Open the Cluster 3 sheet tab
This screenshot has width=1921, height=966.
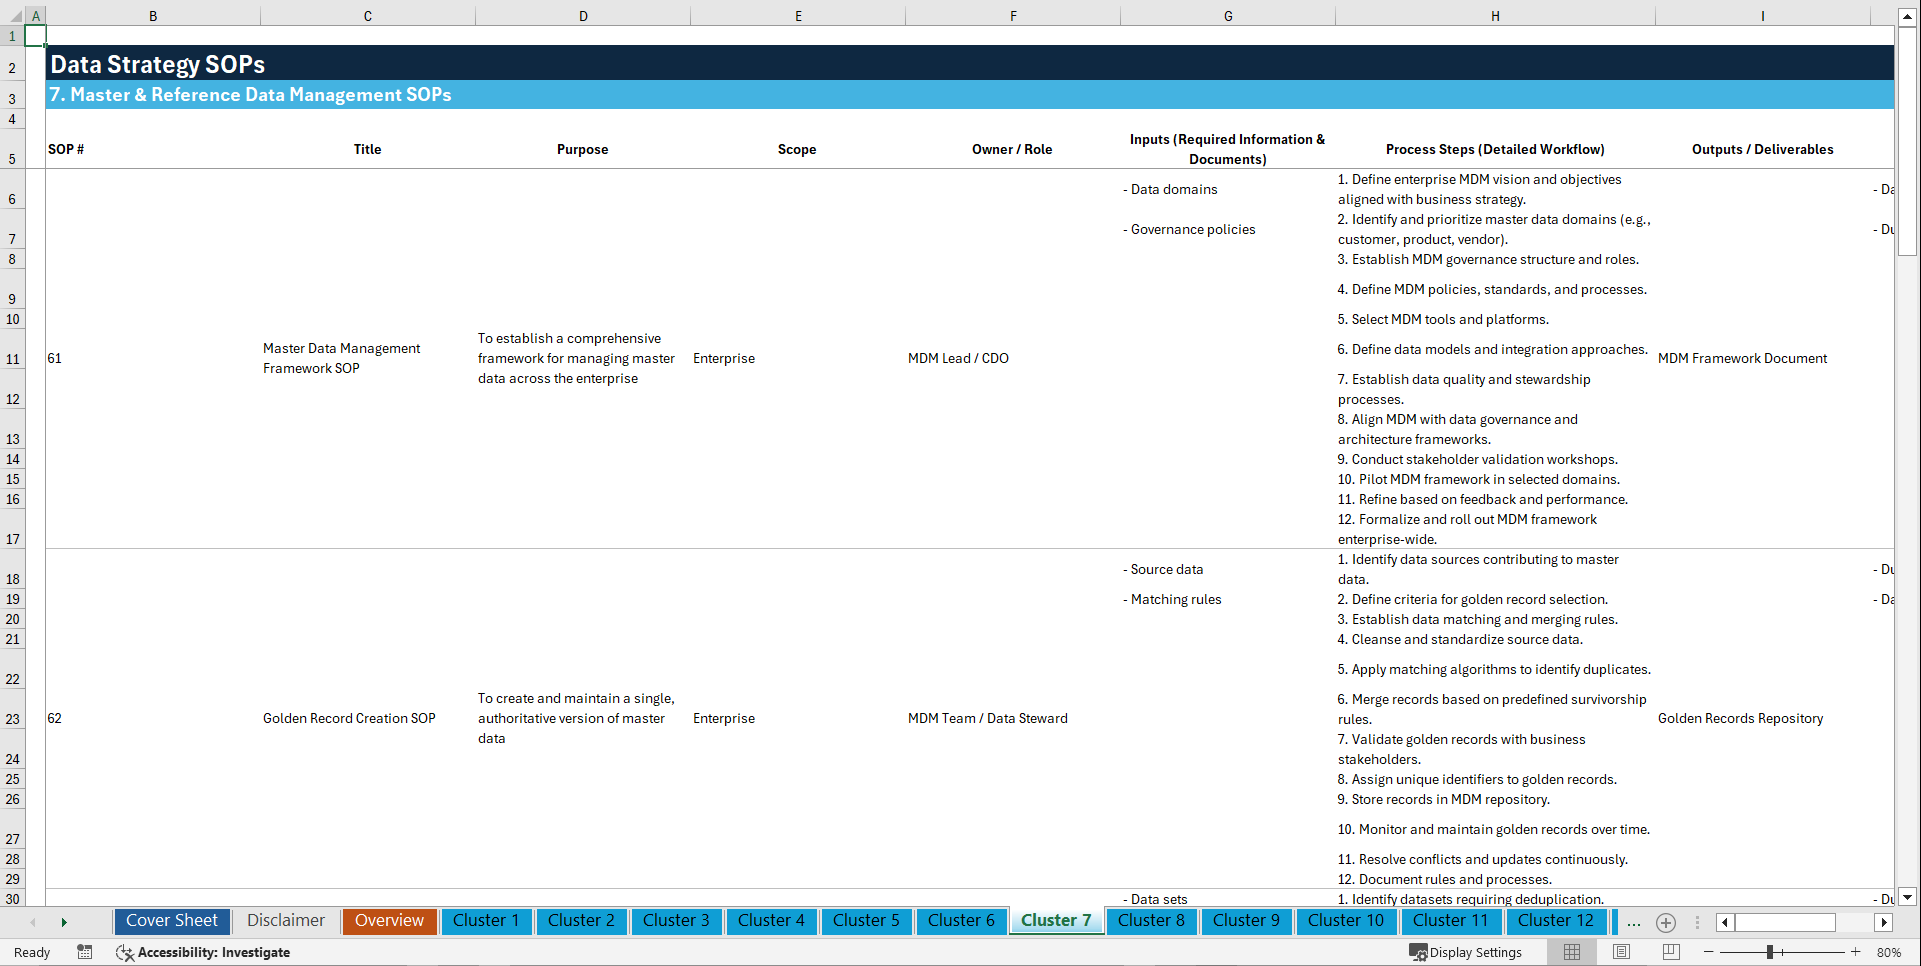pos(676,921)
